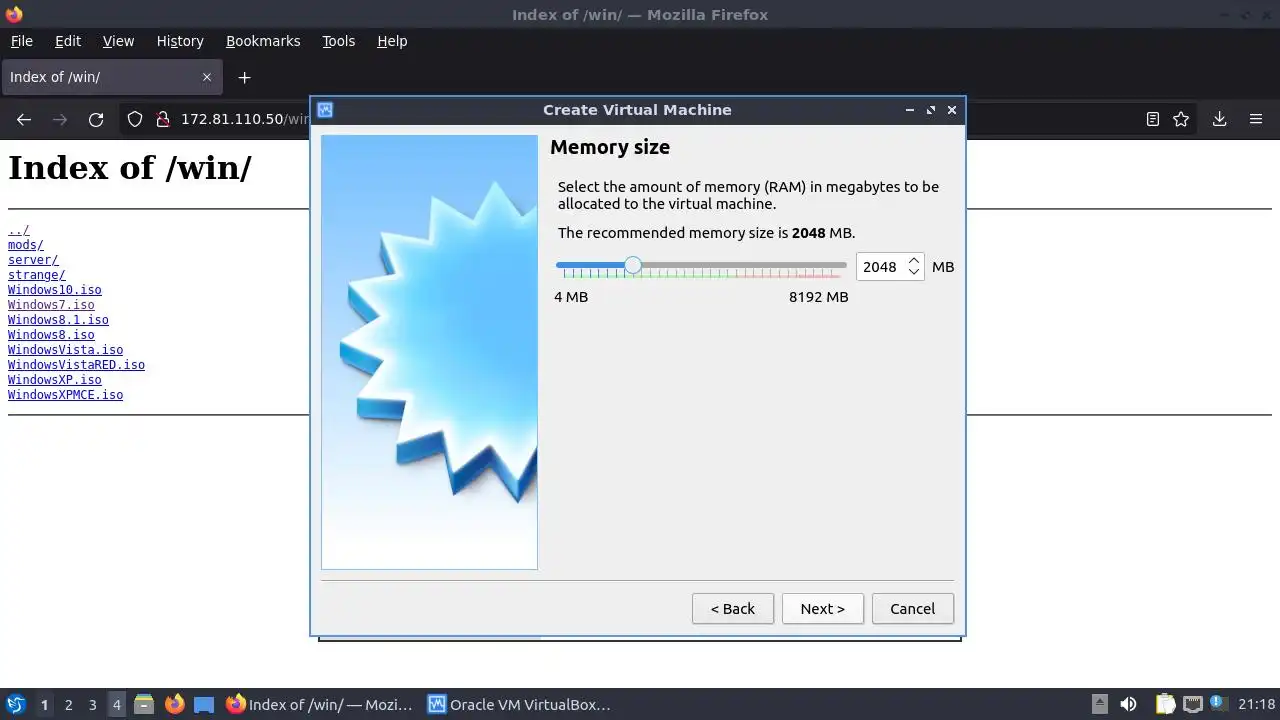Screen dimensions: 1280x720
Task: Click the Firefox forward arrow
Action: click(x=60, y=119)
